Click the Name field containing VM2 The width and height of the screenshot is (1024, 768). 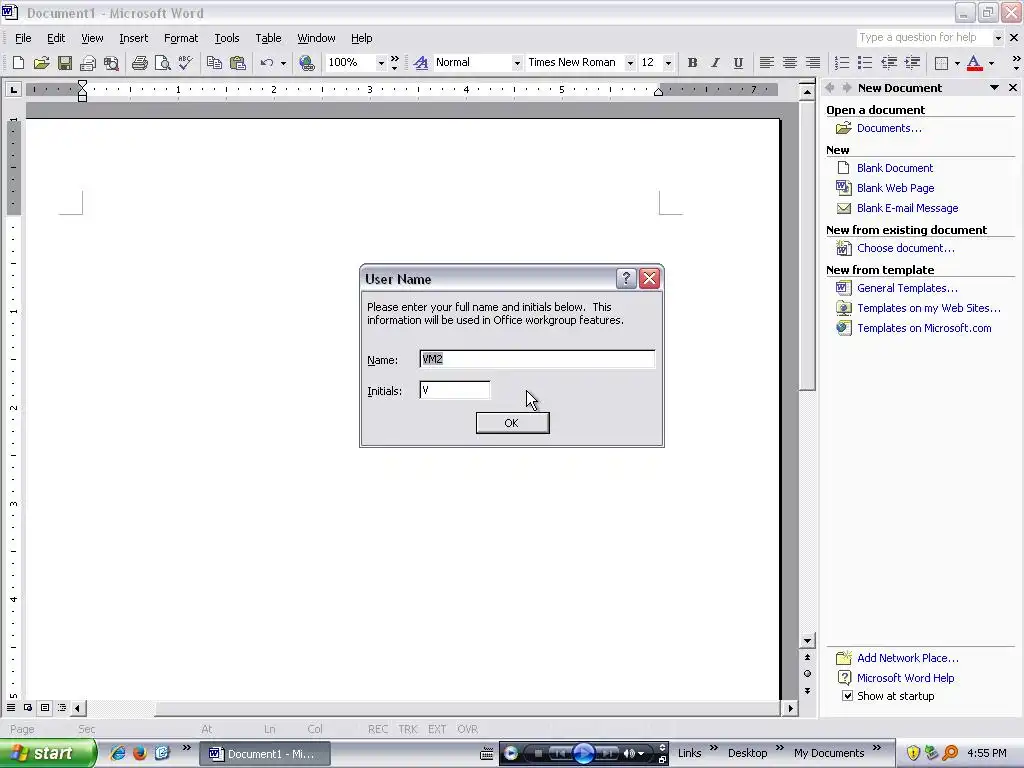tap(537, 359)
